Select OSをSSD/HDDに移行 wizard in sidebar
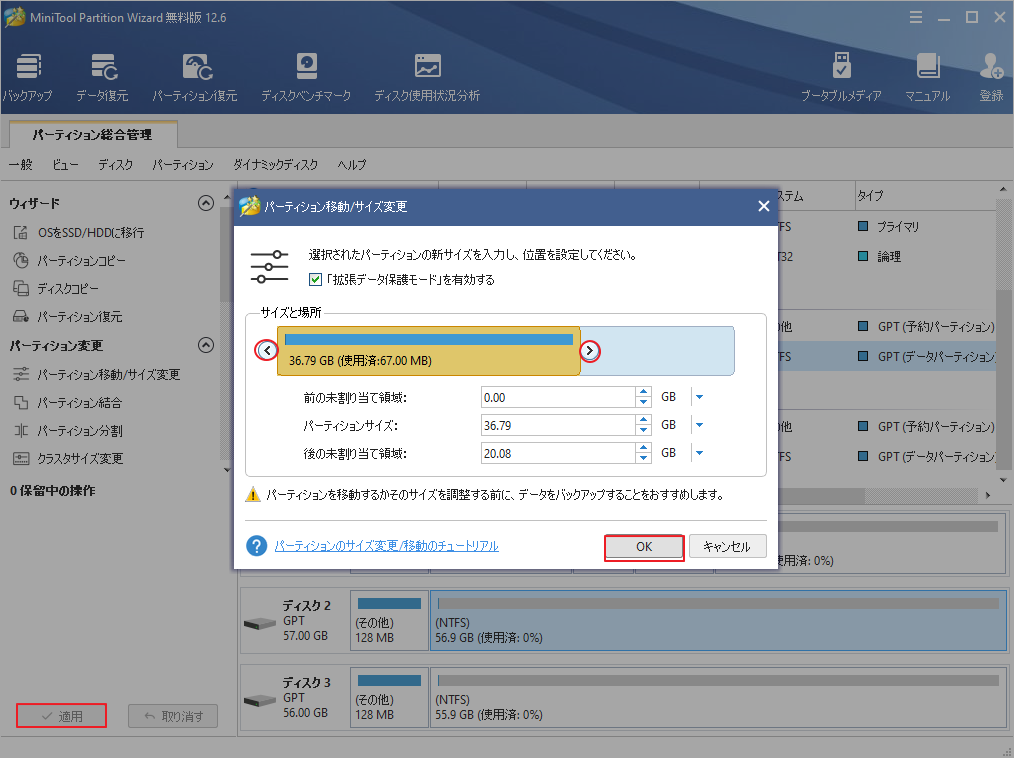The image size is (1014, 758). tap(90, 232)
